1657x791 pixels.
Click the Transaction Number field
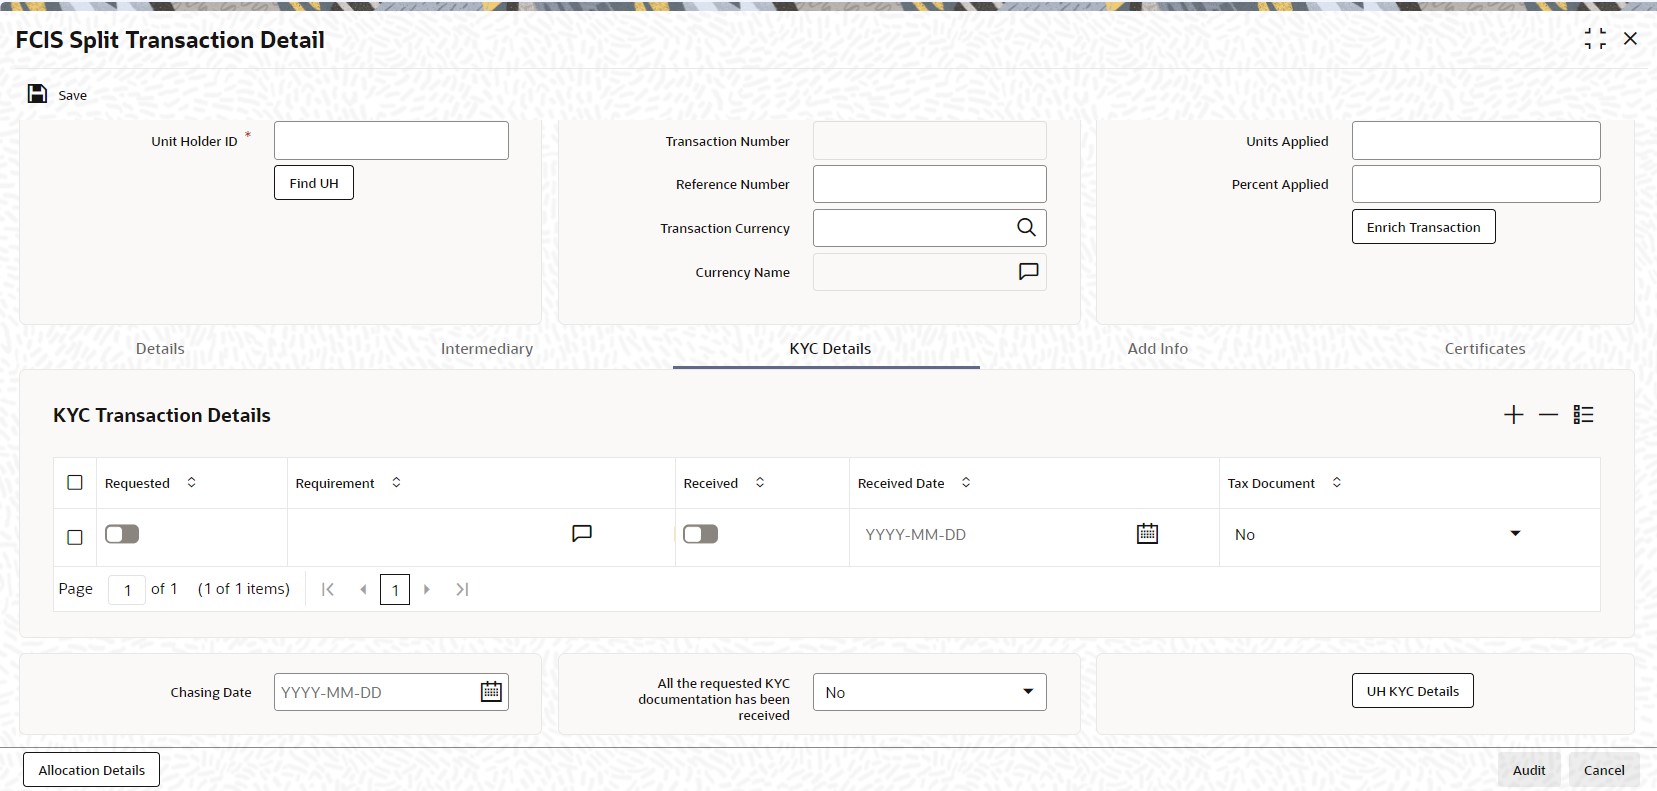point(930,141)
